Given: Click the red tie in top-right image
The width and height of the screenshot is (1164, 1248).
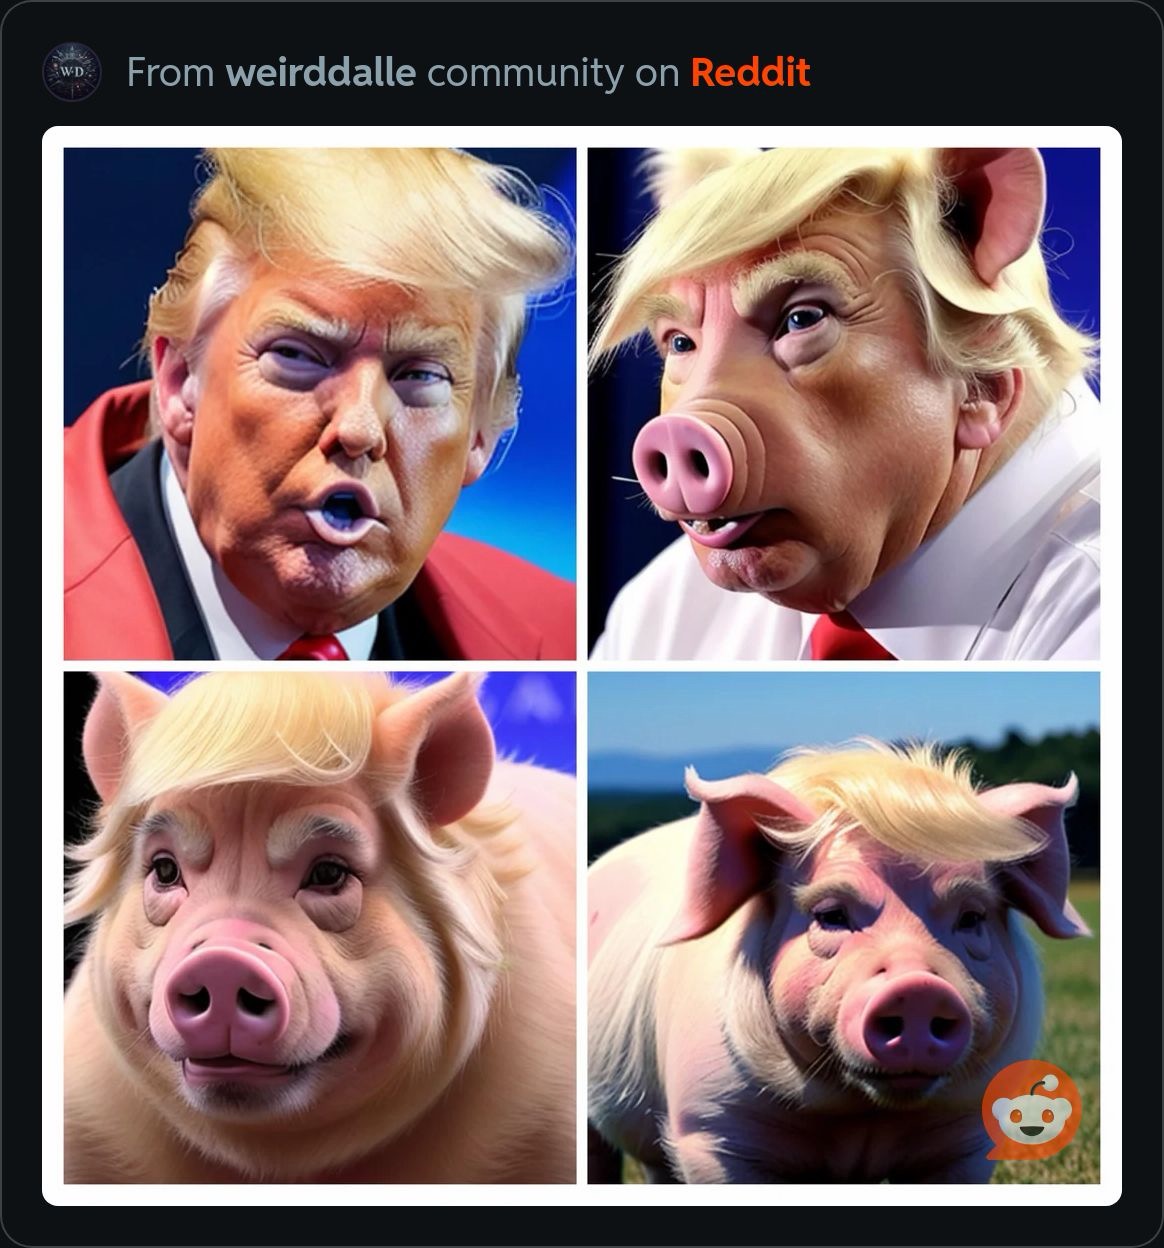Looking at the screenshot, I should 850,638.
